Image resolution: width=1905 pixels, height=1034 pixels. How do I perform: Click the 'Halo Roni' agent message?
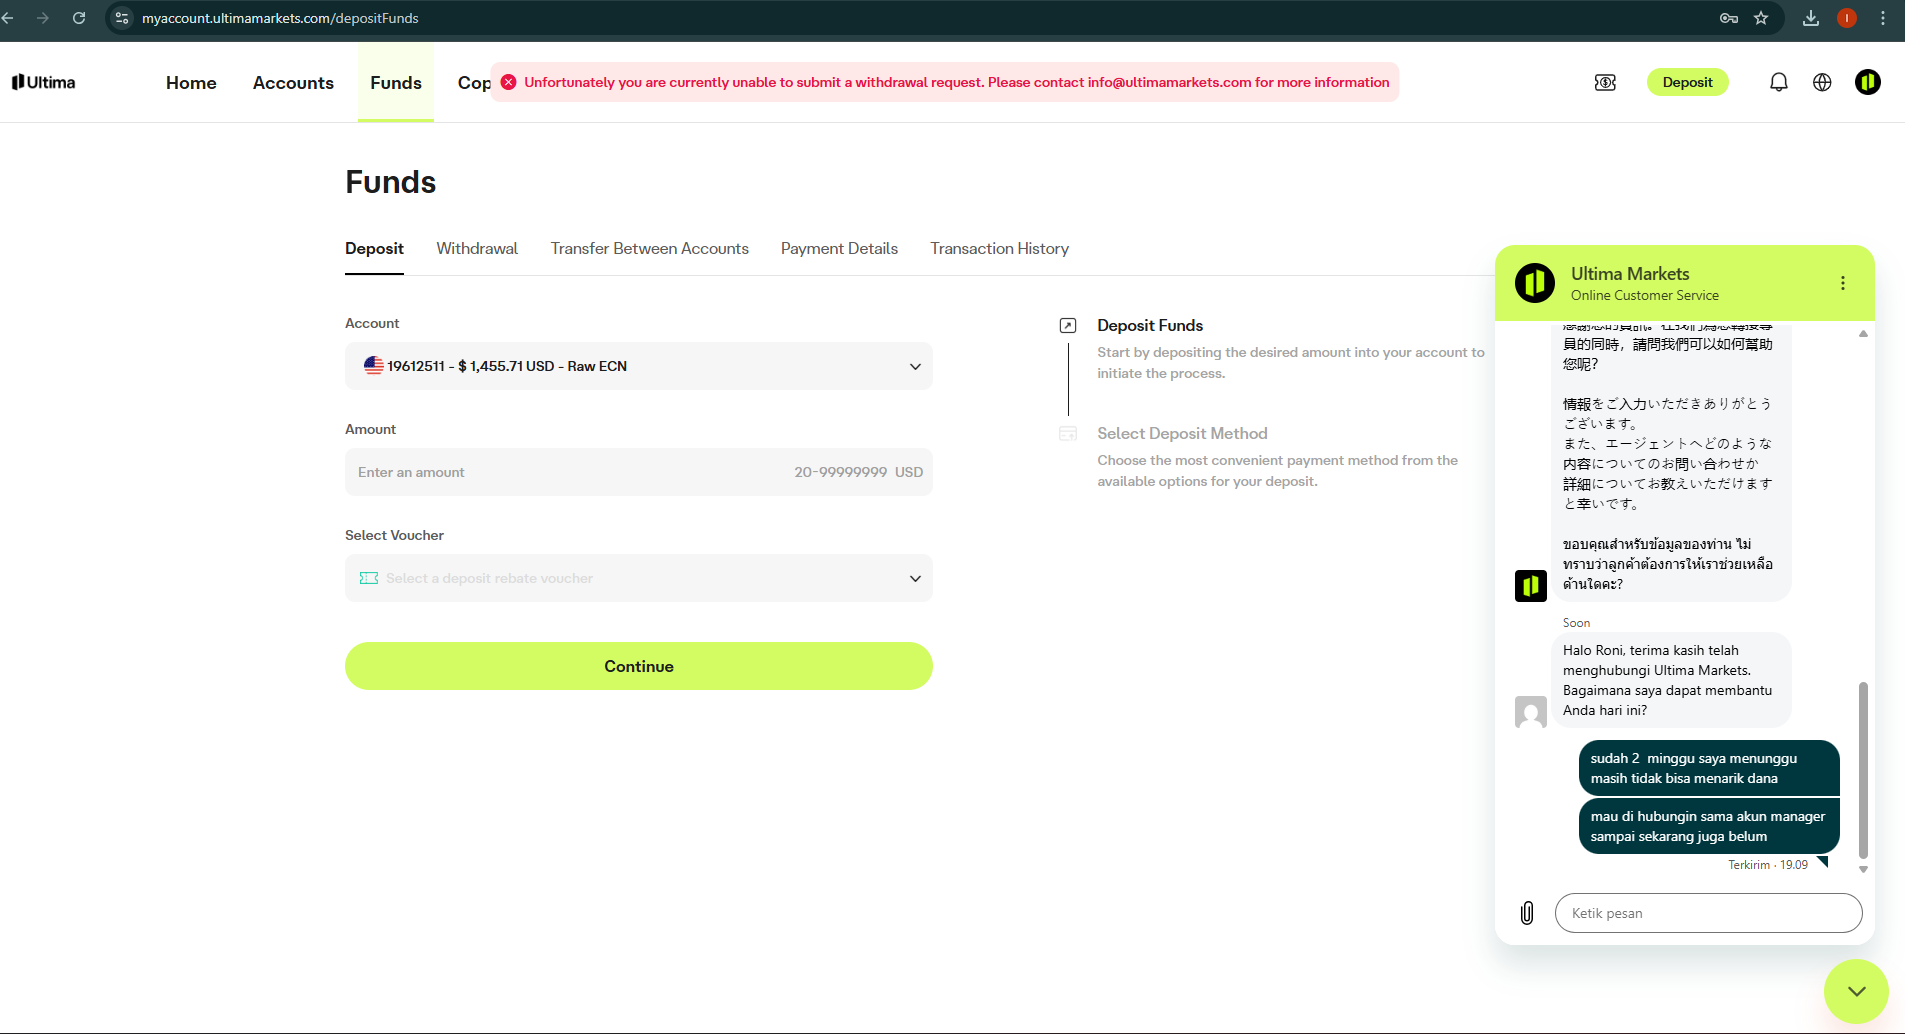click(1672, 680)
